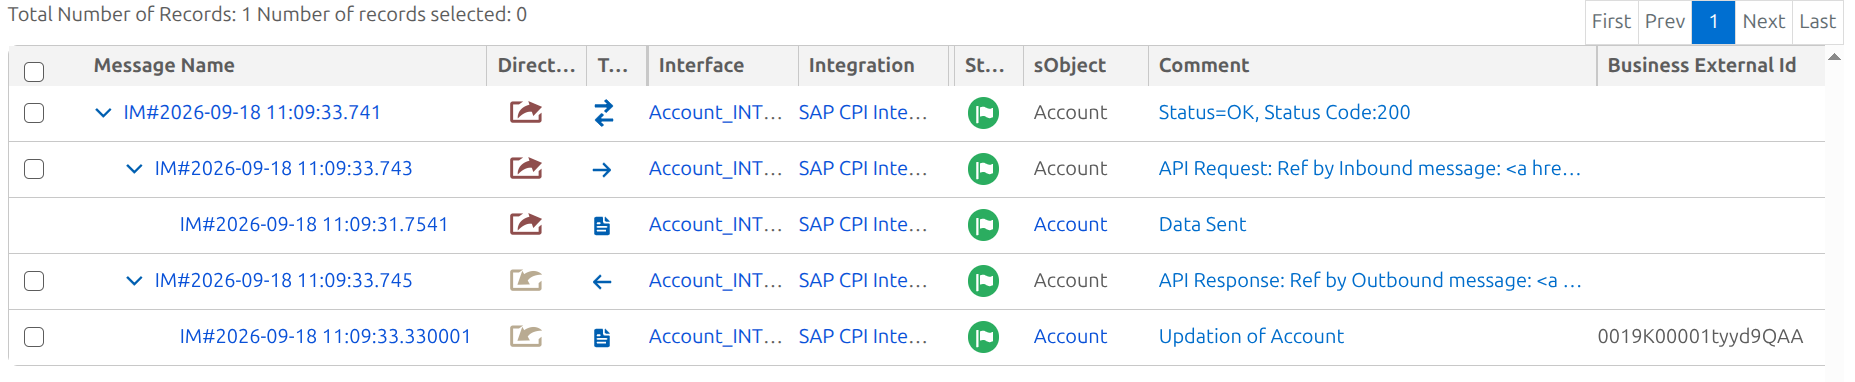1855x382 pixels.
Task: Sort by Business External Id header
Action: point(1701,65)
